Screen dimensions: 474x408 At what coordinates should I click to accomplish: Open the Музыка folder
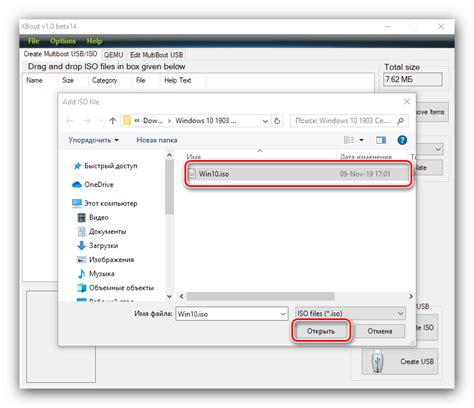point(96,274)
